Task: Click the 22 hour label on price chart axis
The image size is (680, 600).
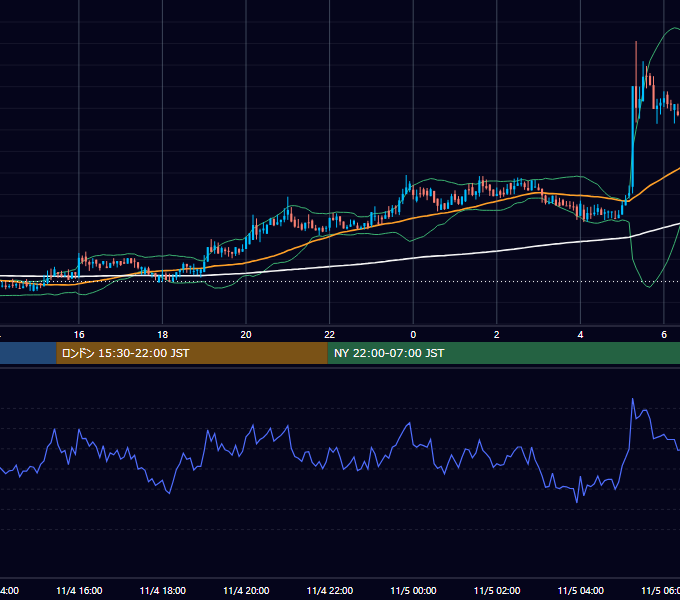Action: tap(330, 335)
